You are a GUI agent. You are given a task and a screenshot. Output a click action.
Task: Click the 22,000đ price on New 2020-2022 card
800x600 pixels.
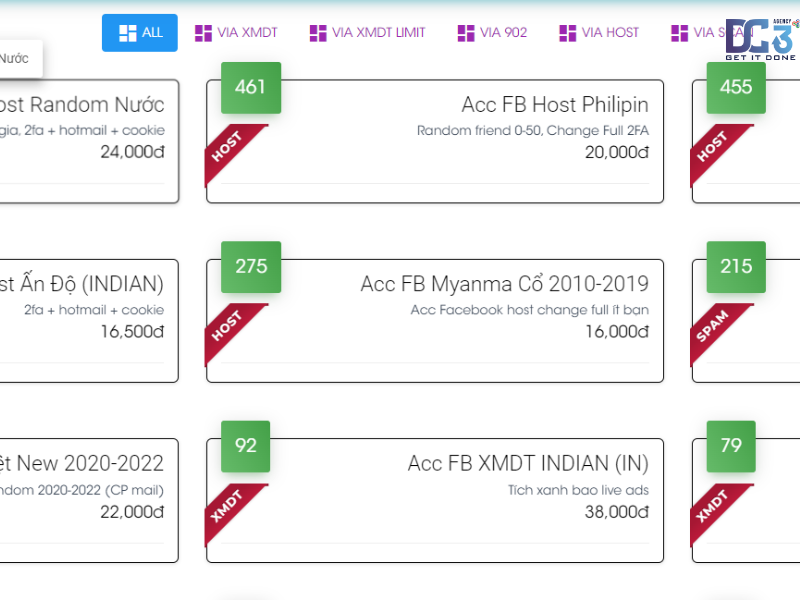(x=132, y=512)
